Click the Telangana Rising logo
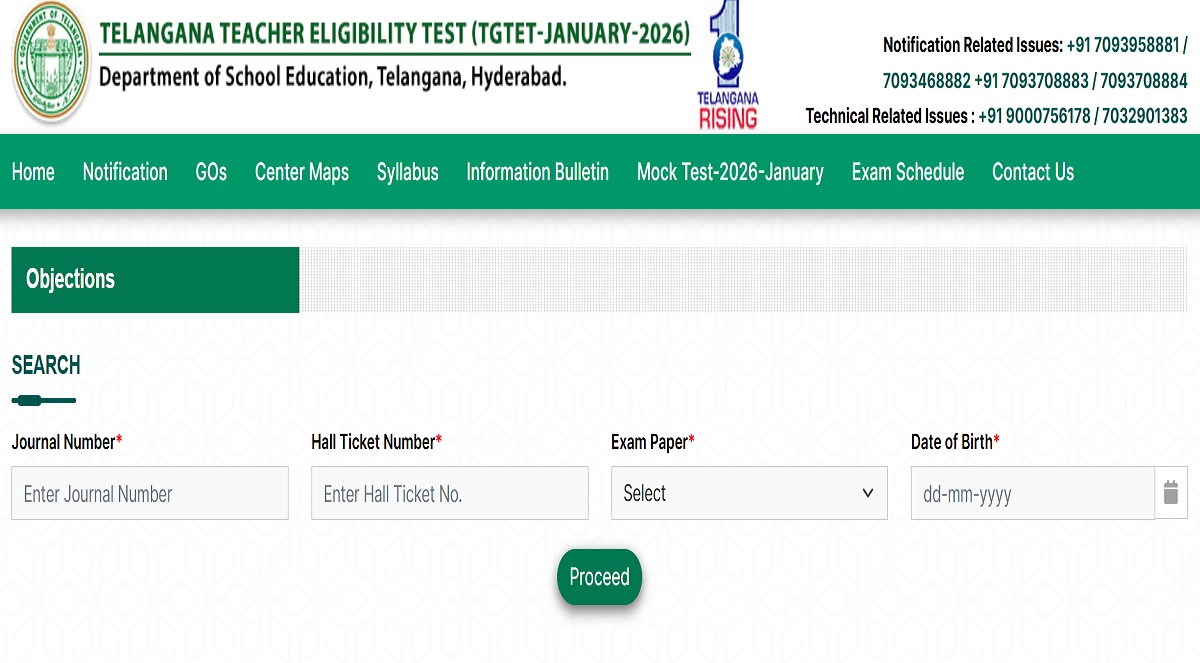This screenshot has width=1200, height=663. coord(727,65)
